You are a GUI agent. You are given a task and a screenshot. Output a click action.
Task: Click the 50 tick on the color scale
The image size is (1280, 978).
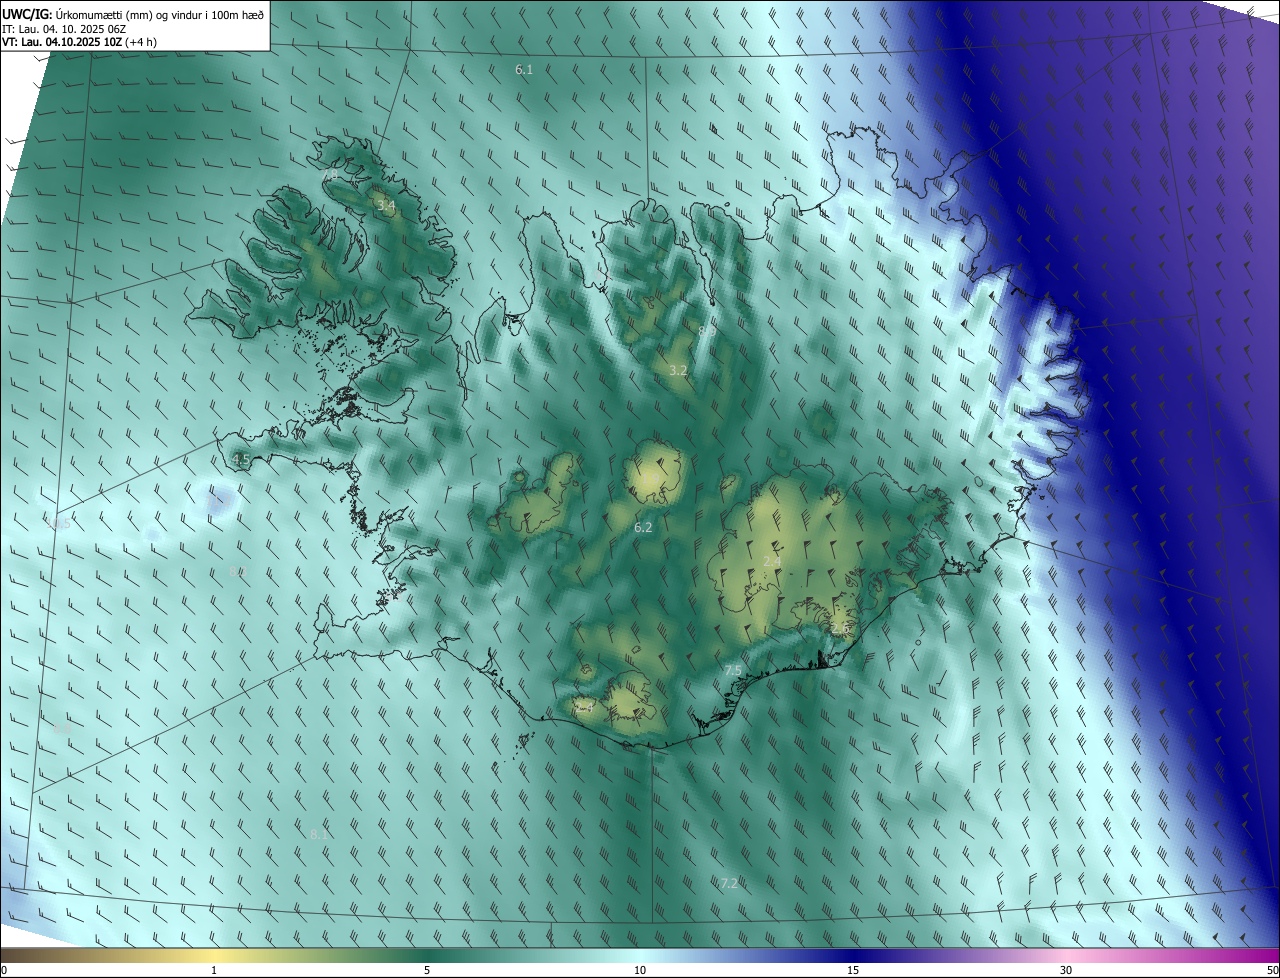click(1272, 971)
